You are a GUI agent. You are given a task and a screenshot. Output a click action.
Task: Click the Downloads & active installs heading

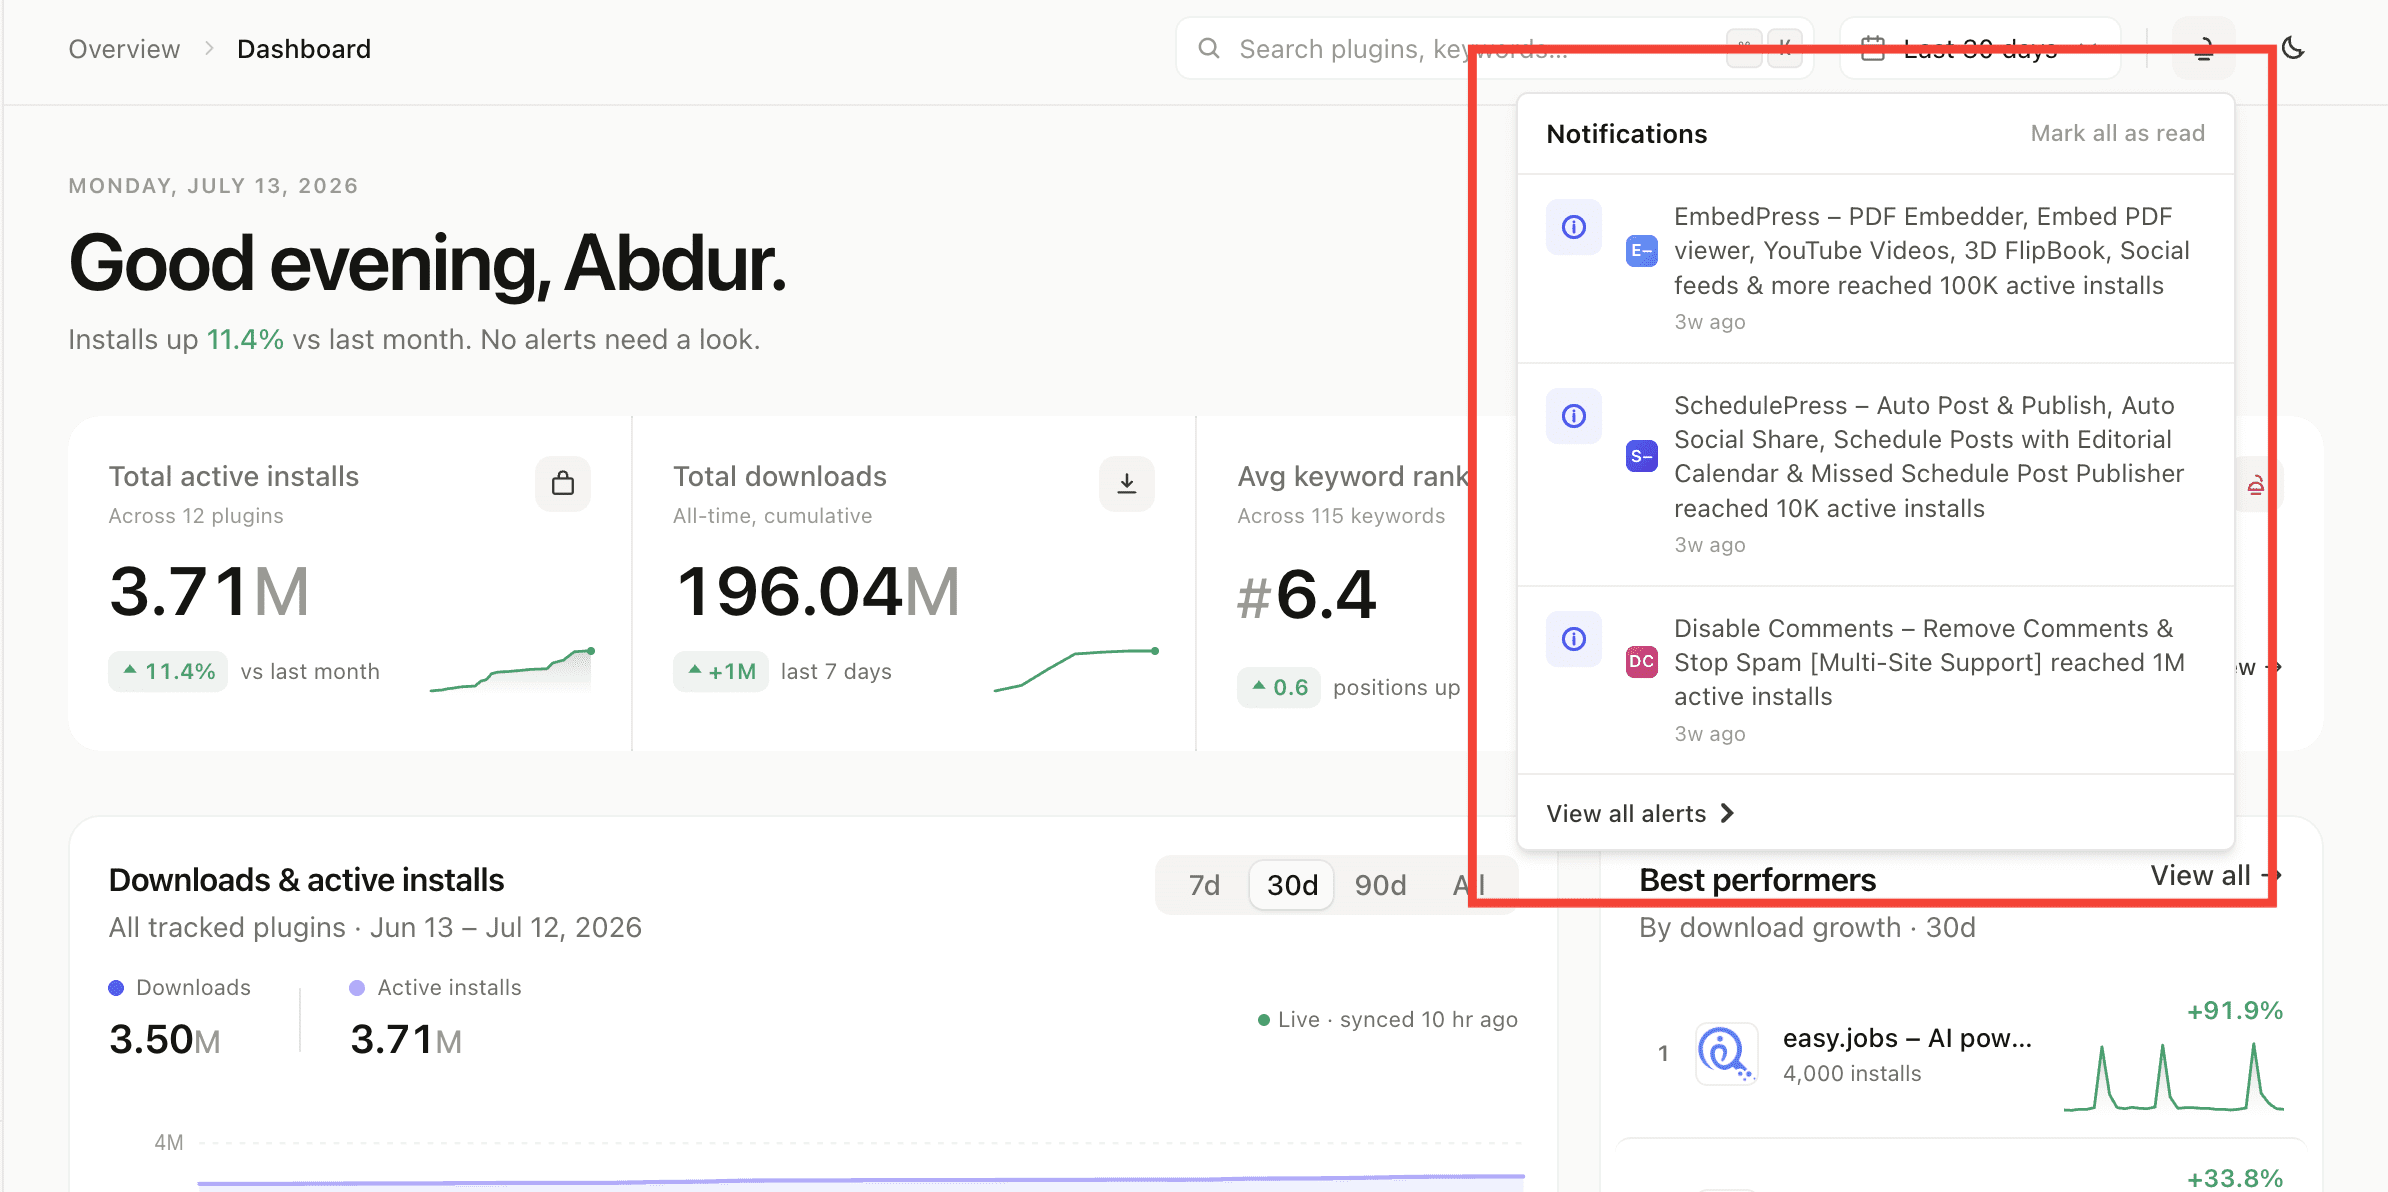pyautogui.click(x=306, y=880)
